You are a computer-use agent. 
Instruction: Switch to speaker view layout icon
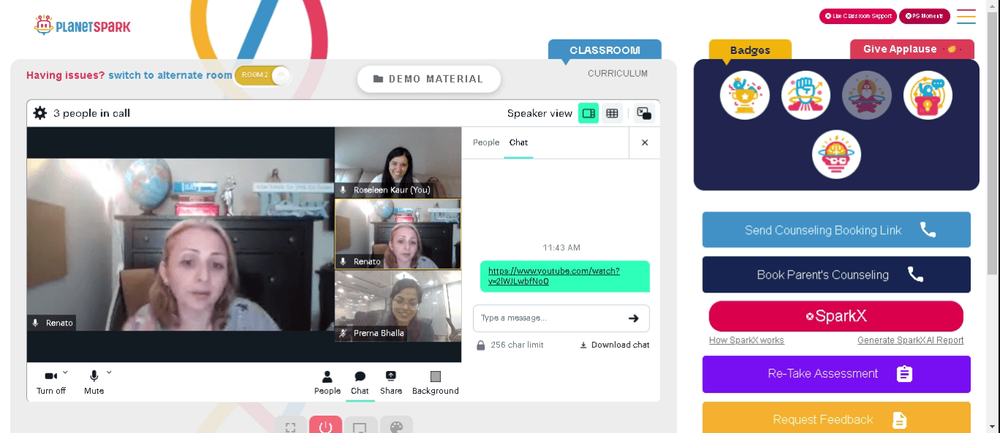click(x=589, y=114)
